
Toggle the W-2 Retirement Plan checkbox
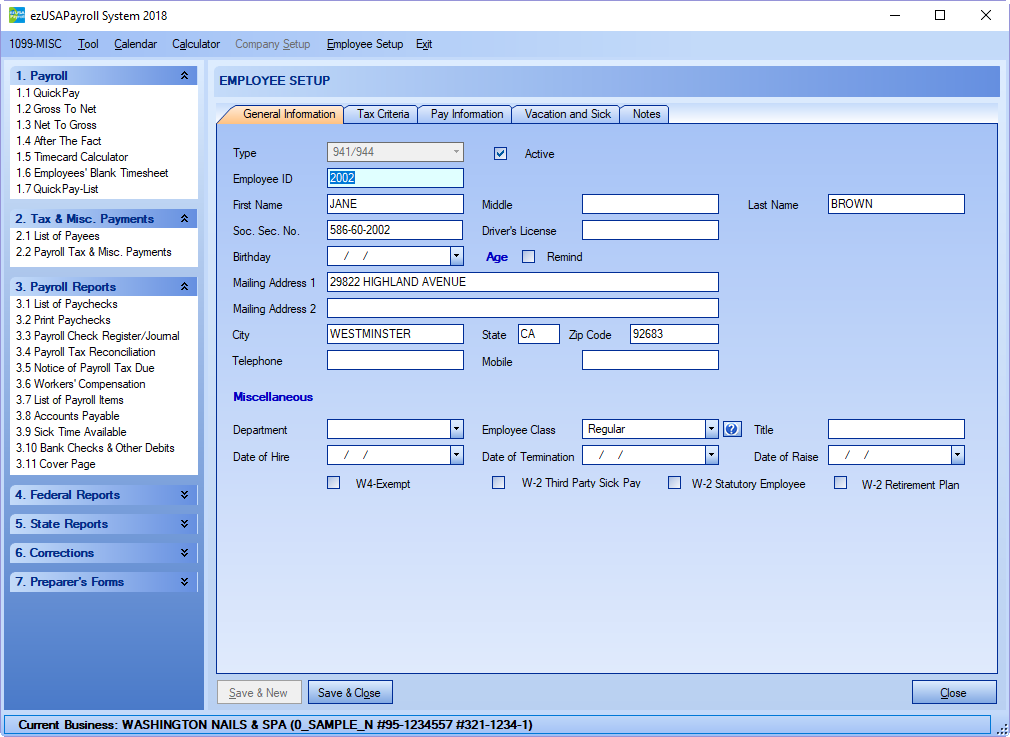coord(841,484)
